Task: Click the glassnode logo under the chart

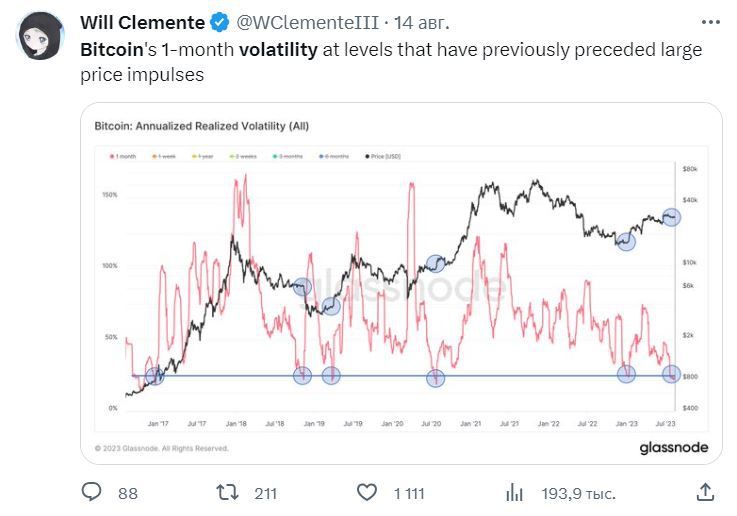Action: 673,448
